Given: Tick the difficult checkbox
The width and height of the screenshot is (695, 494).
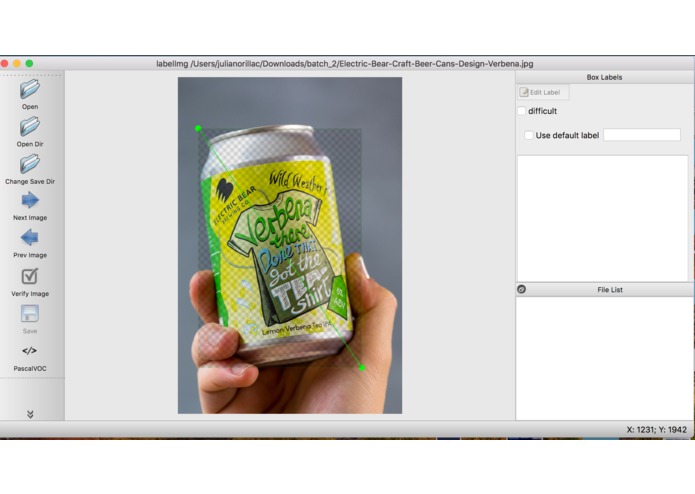Looking at the screenshot, I should (522, 111).
